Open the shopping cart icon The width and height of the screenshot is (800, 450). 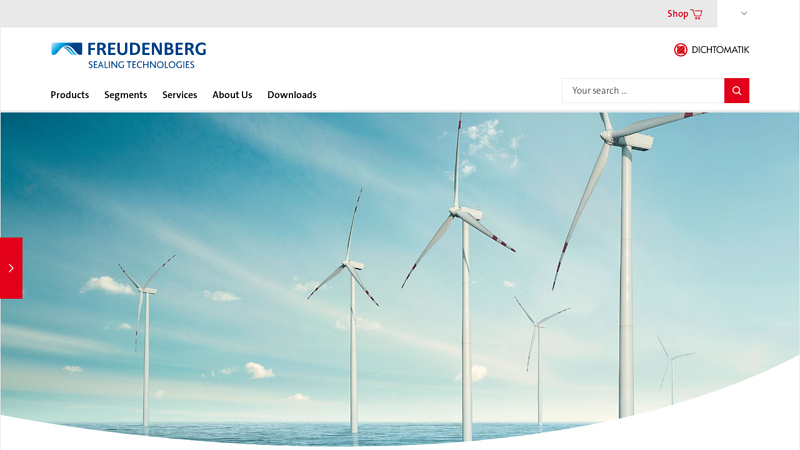tap(697, 14)
